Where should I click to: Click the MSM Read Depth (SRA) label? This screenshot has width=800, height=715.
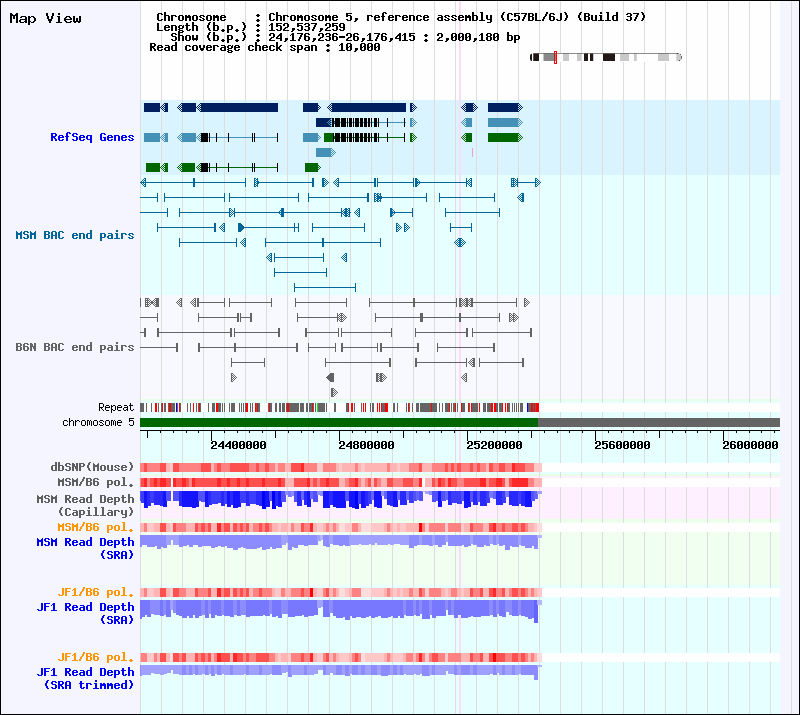click(x=85, y=548)
